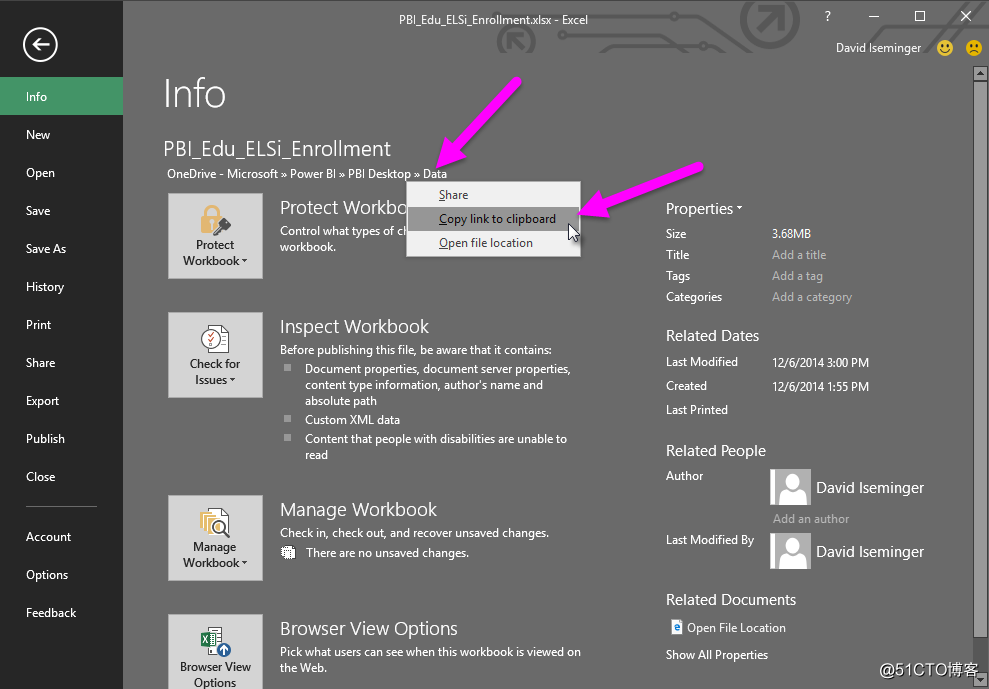Image resolution: width=989 pixels, height=689 pixels.
Task: Select Copy link to clipboard
Action: click(x=493, y=219)
